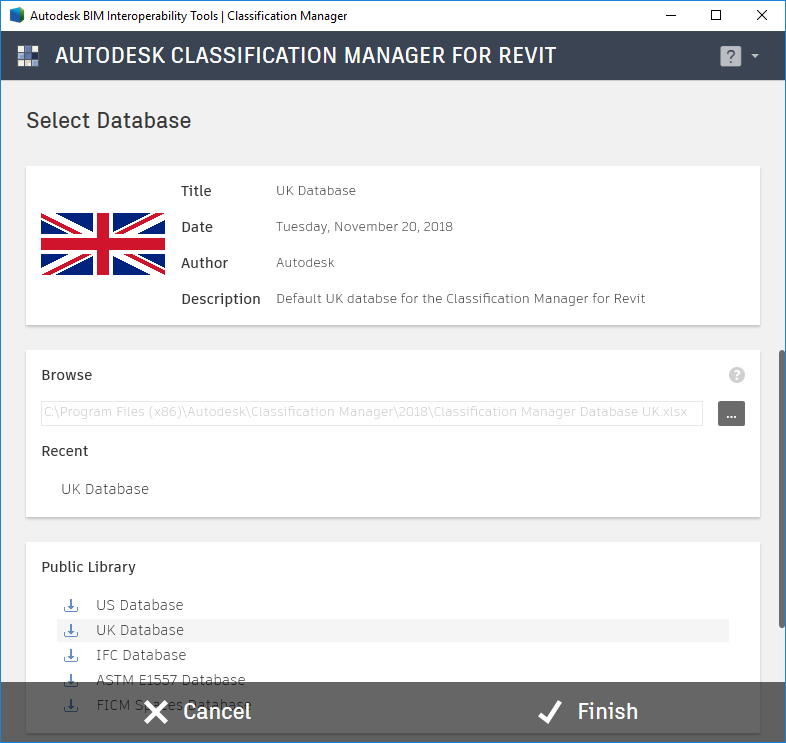Open the help question mark button in header
This screenshot has width=786, height=743.
pos(730,56)
